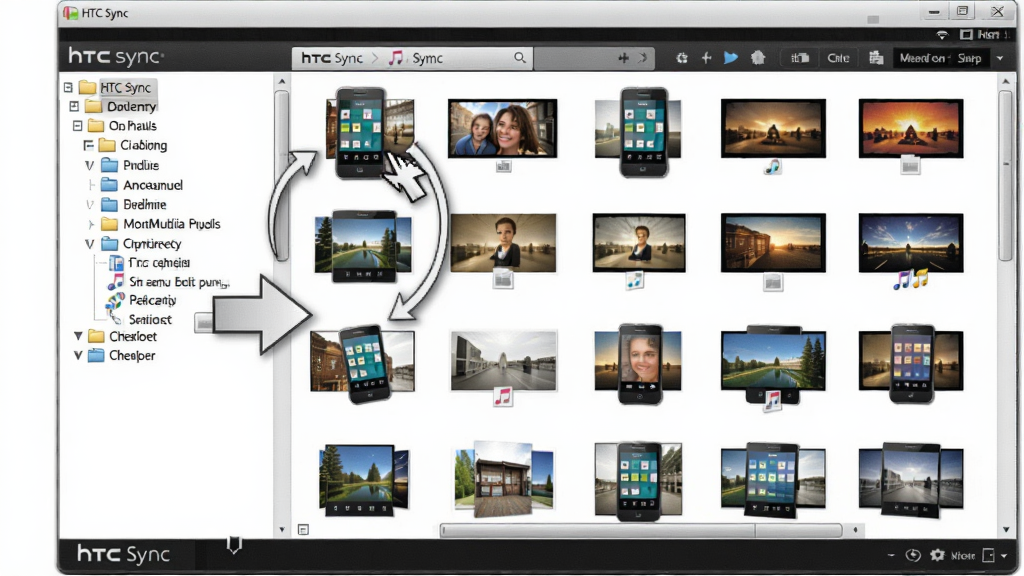The height and width of the screenshot is (576, 1024).
Task: Click the gear icon in the top toolbar
Action: click(682, 58)
